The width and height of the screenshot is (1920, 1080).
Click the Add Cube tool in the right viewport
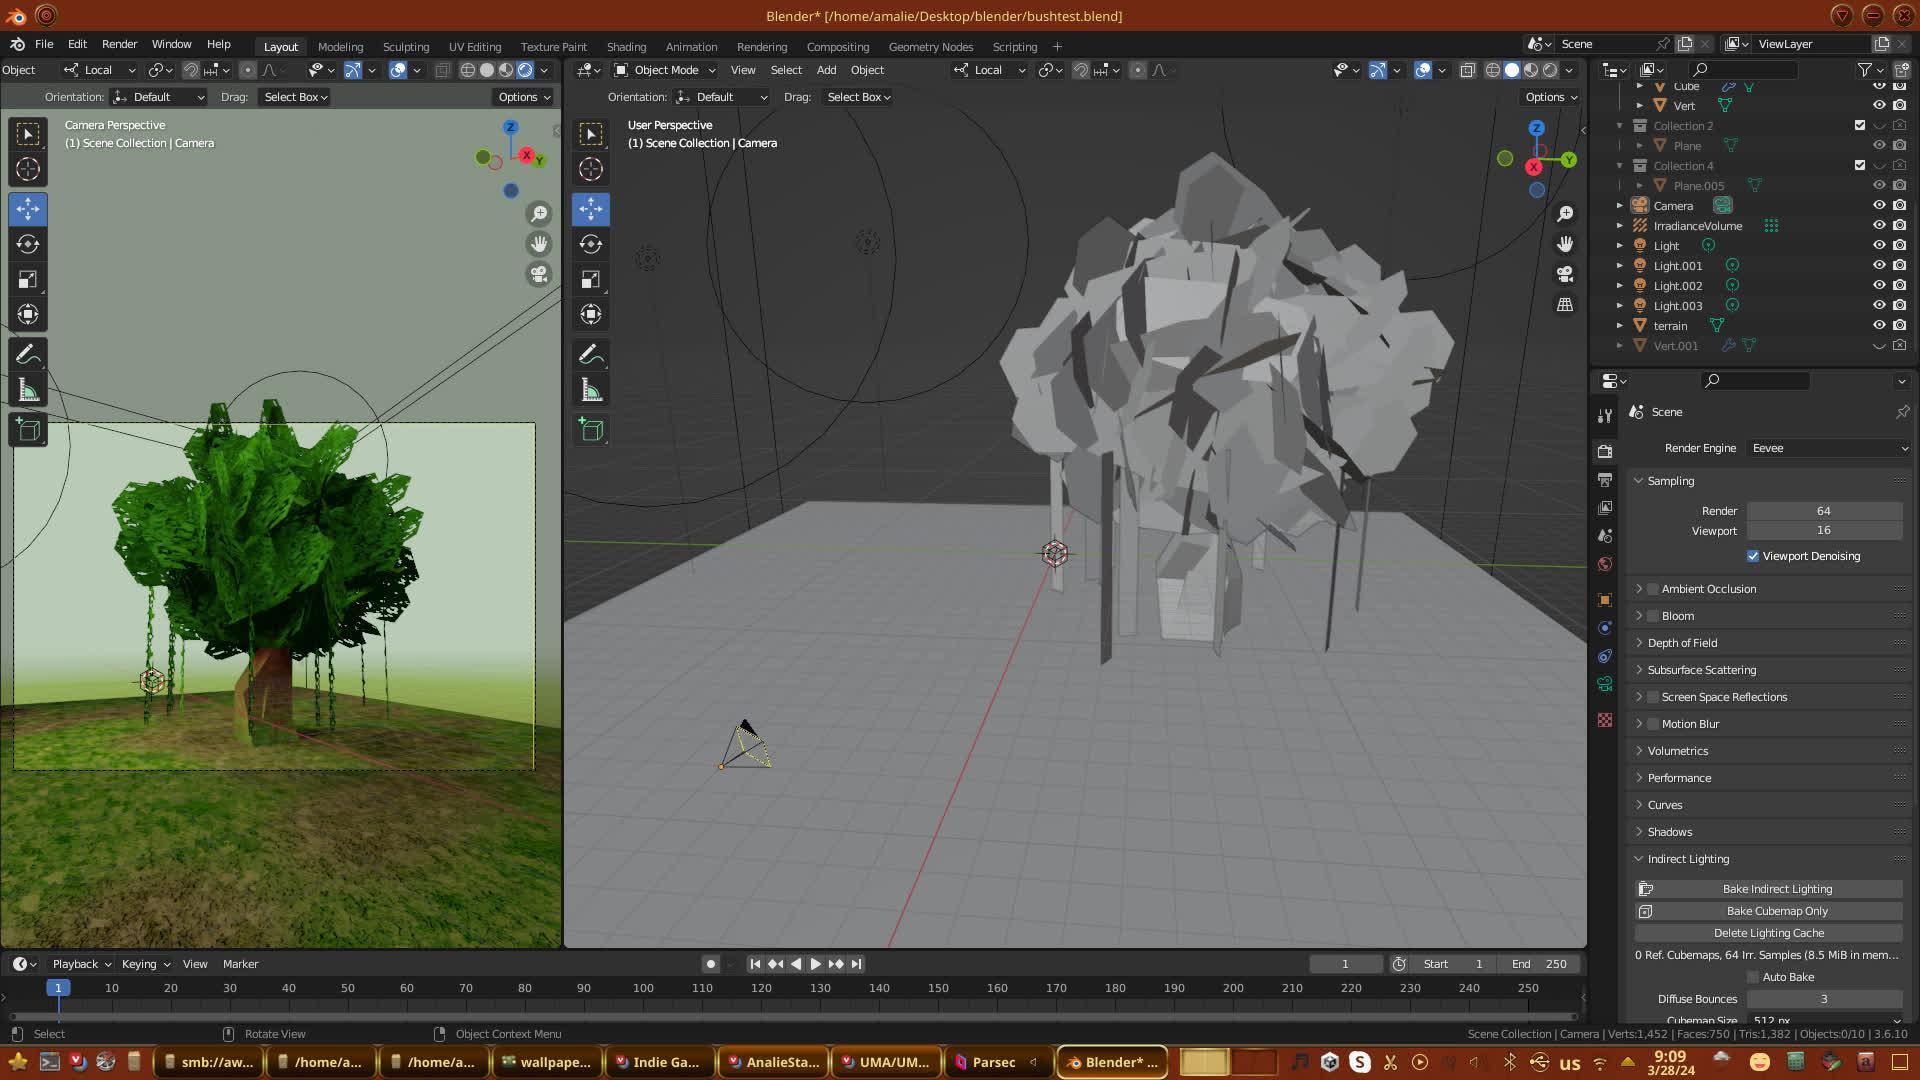(x=591, y=430)
